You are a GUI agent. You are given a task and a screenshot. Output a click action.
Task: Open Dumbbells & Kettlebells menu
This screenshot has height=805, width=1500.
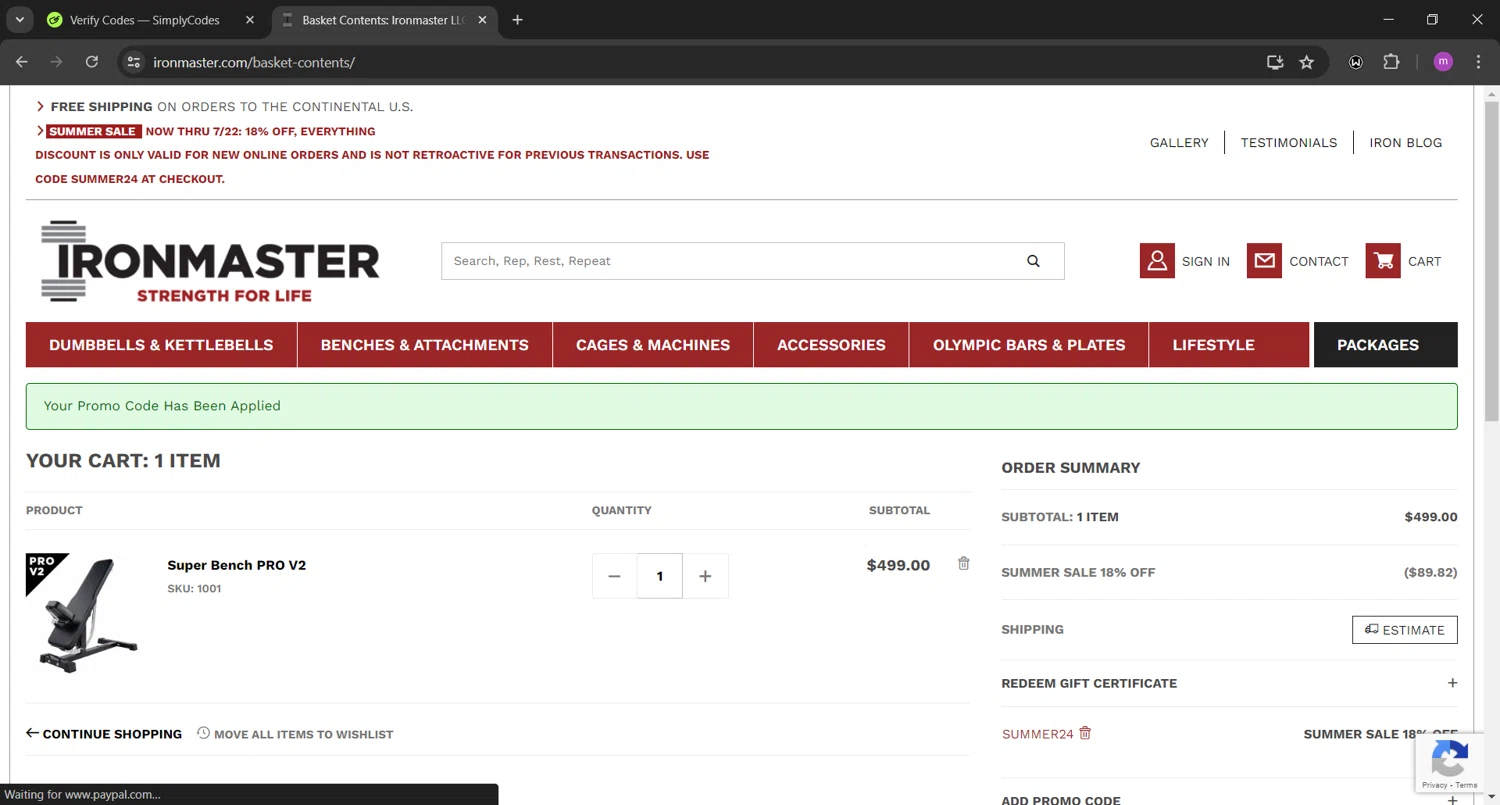[161, 345]
